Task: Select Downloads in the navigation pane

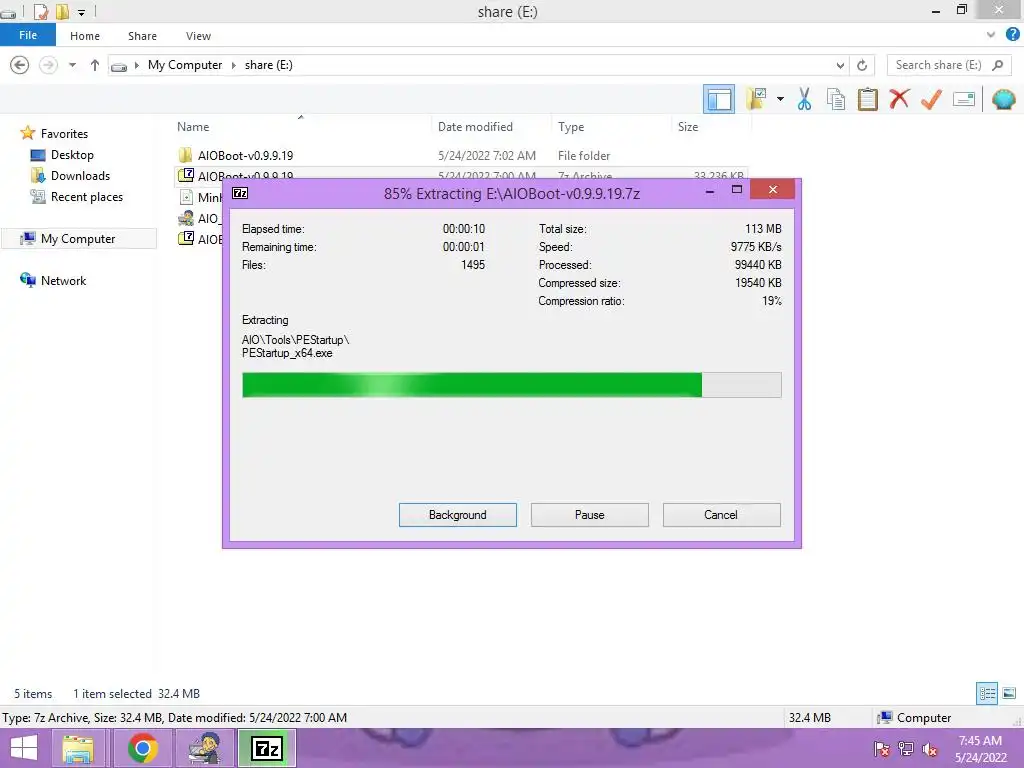Action: 80,176
